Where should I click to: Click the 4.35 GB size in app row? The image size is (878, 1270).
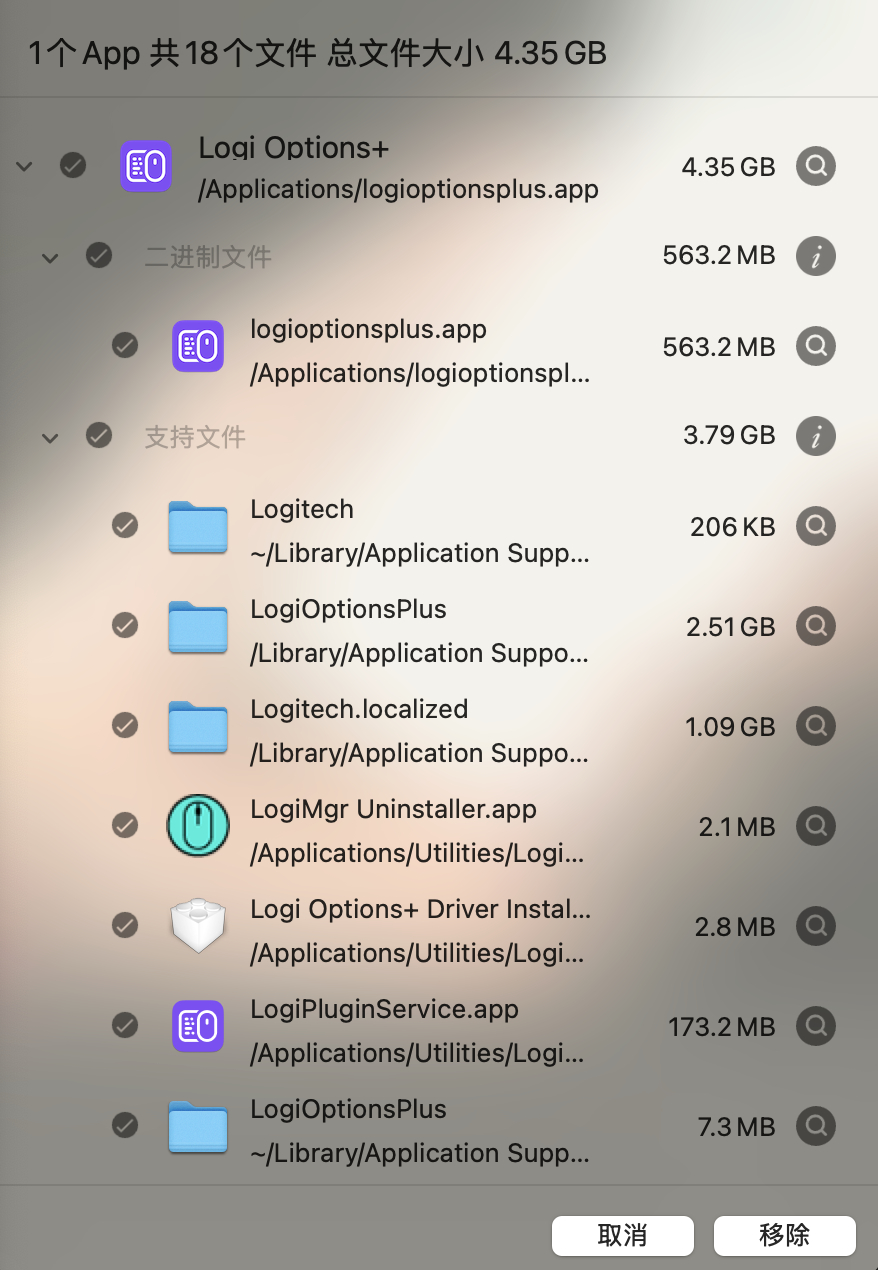click(728, 167)
